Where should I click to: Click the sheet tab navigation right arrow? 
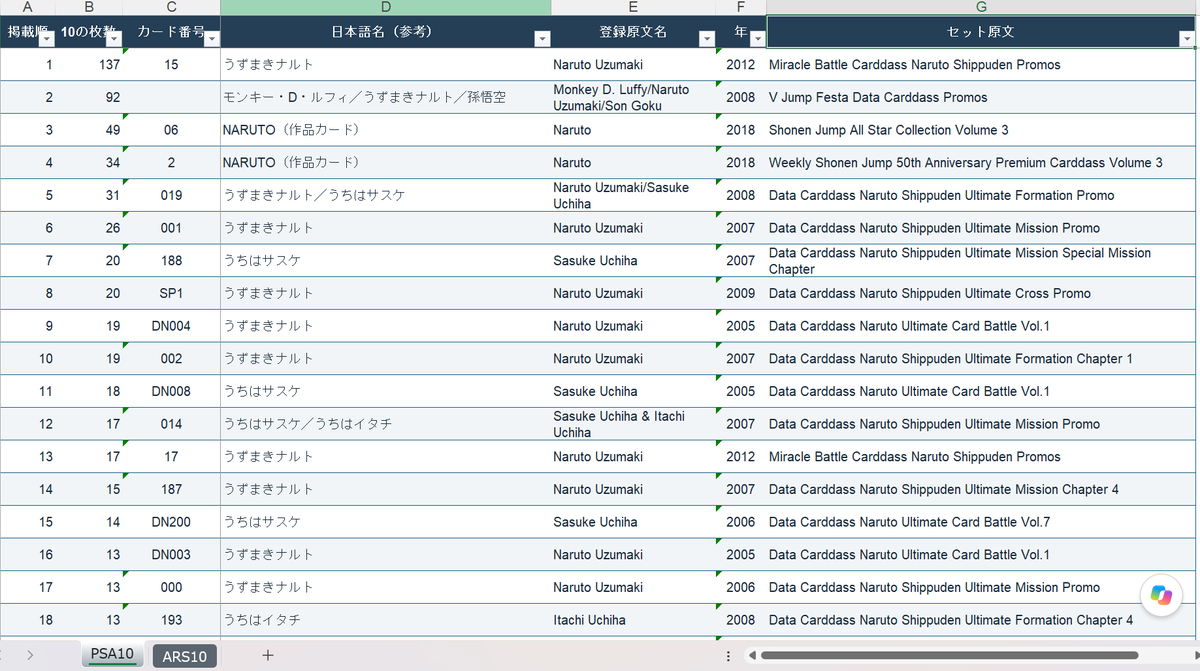click(30, 655)
